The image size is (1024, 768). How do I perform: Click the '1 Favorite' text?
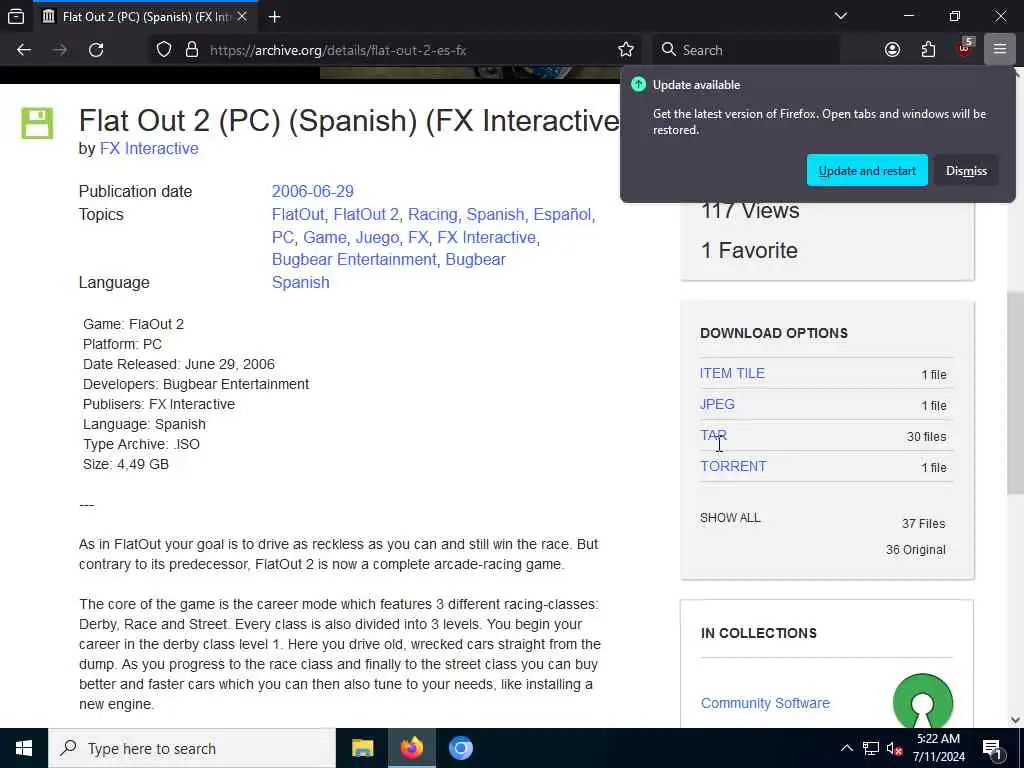(749, 250)
